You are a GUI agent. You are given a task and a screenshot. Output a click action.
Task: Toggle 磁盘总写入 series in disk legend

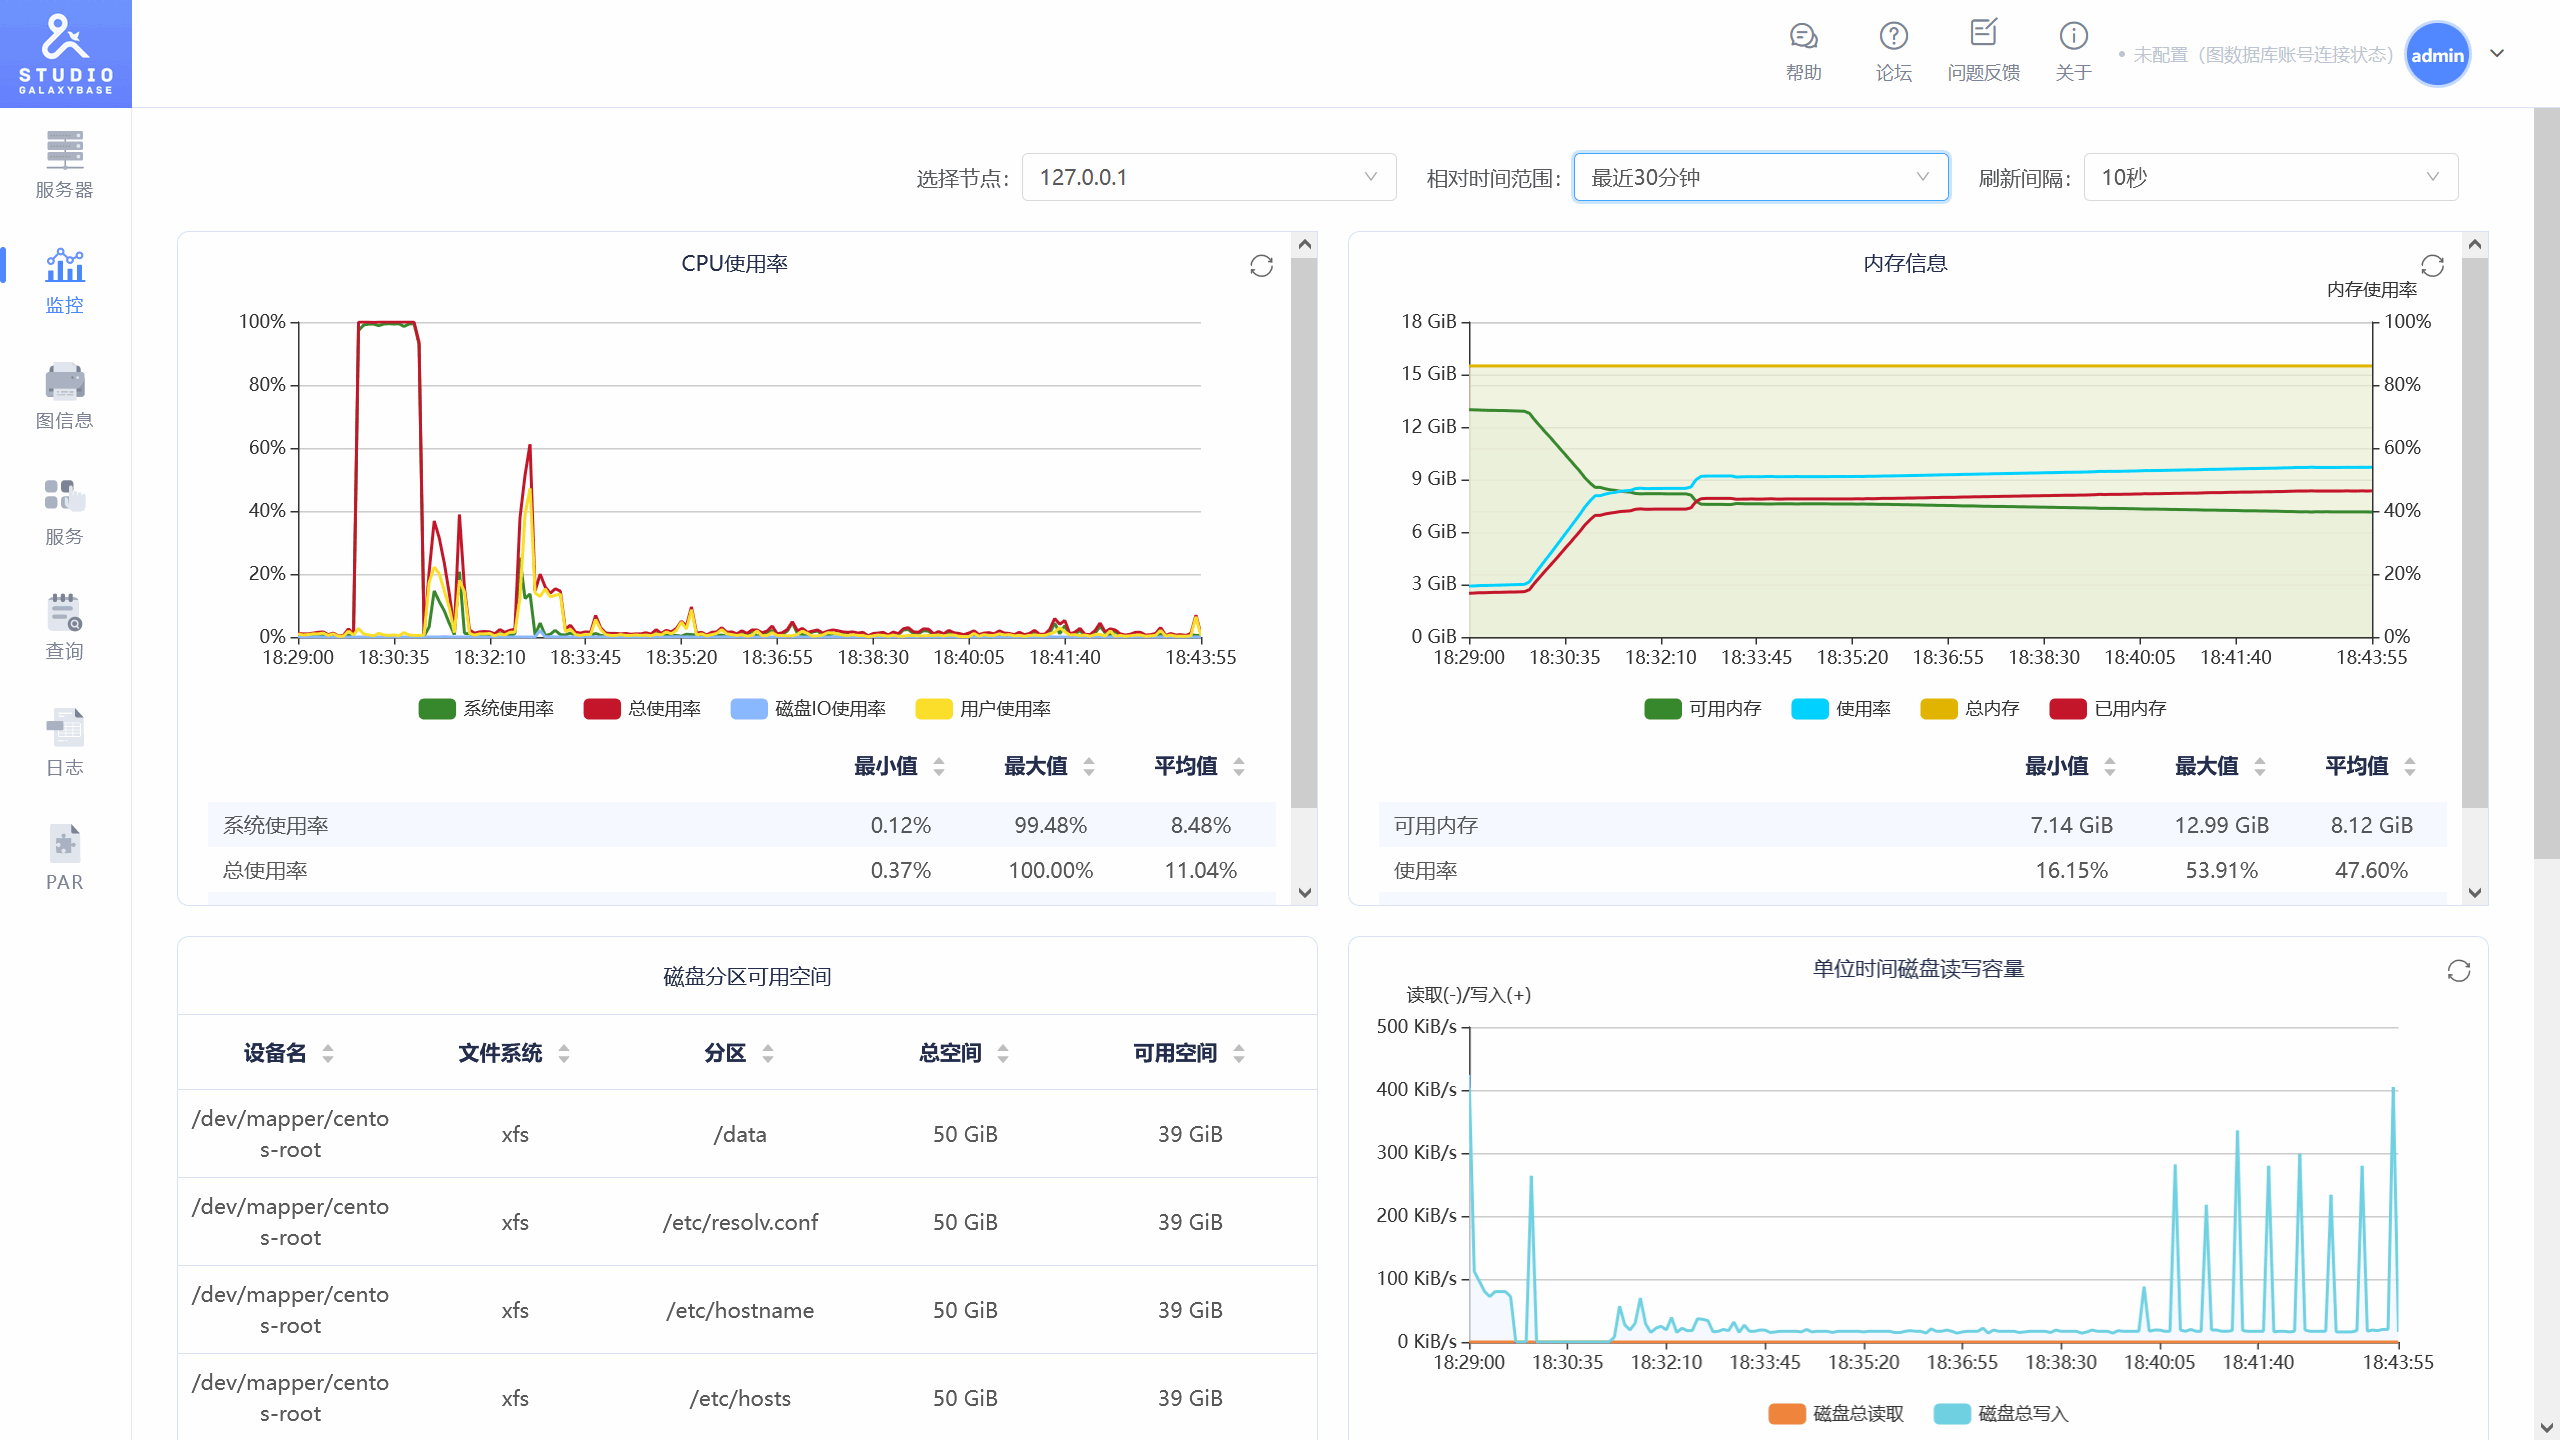2001,1414
